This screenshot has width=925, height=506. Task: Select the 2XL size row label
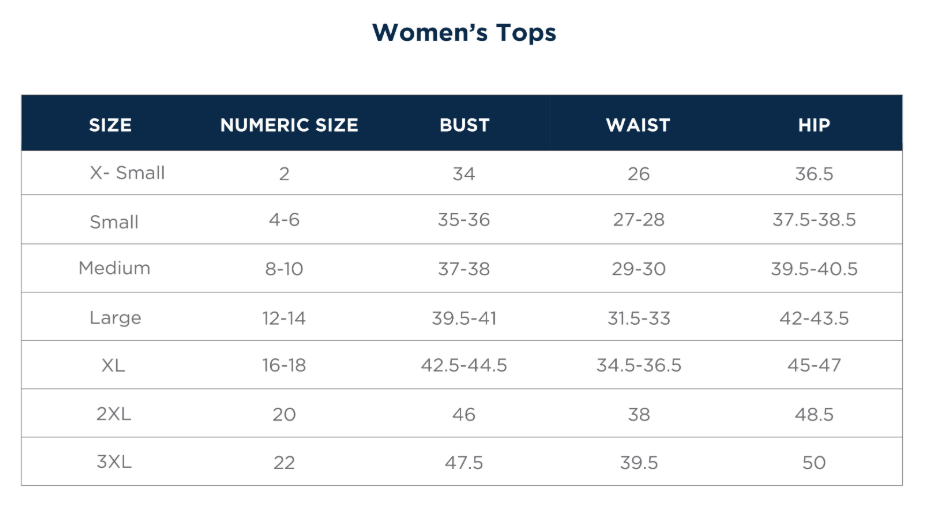point(114,413)
